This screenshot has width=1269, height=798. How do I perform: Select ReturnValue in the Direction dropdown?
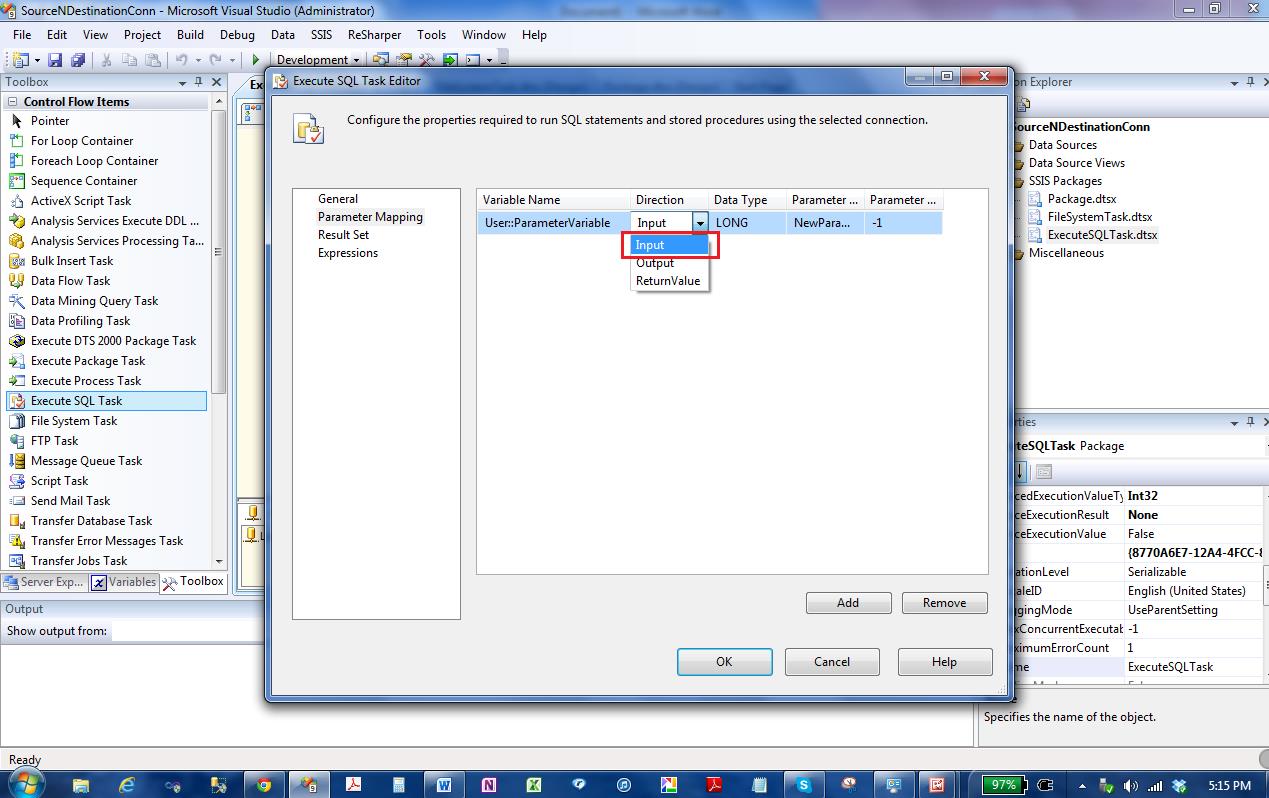coord(668,281)
